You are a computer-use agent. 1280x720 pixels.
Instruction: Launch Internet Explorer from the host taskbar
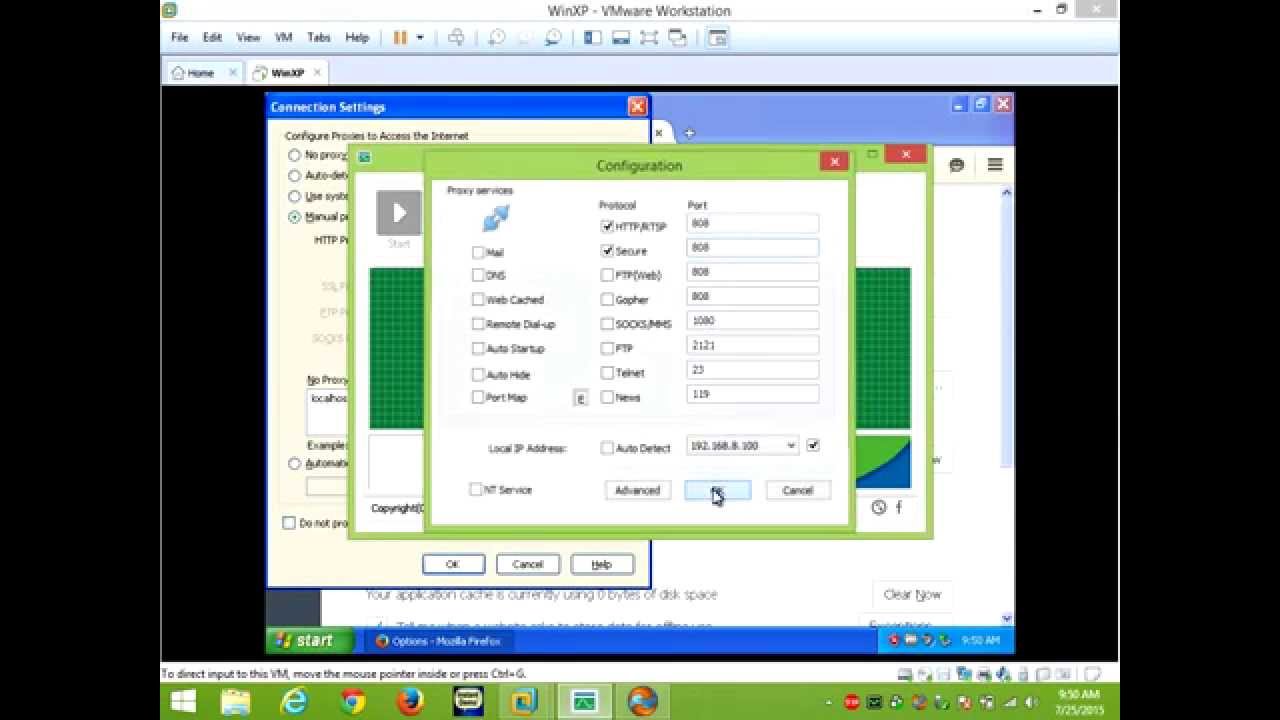[294, 702]
